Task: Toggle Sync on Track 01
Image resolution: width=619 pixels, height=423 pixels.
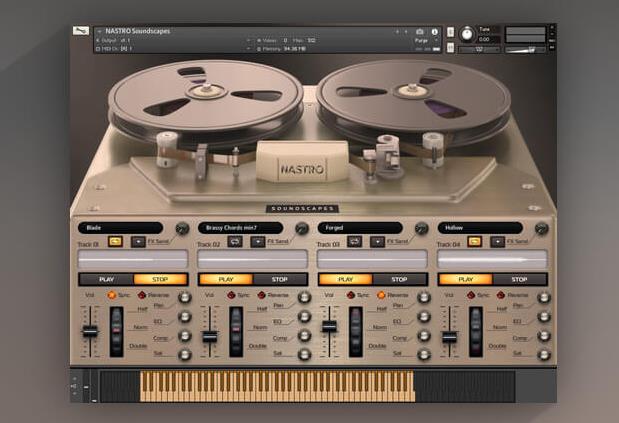Action: click(112, 296)
